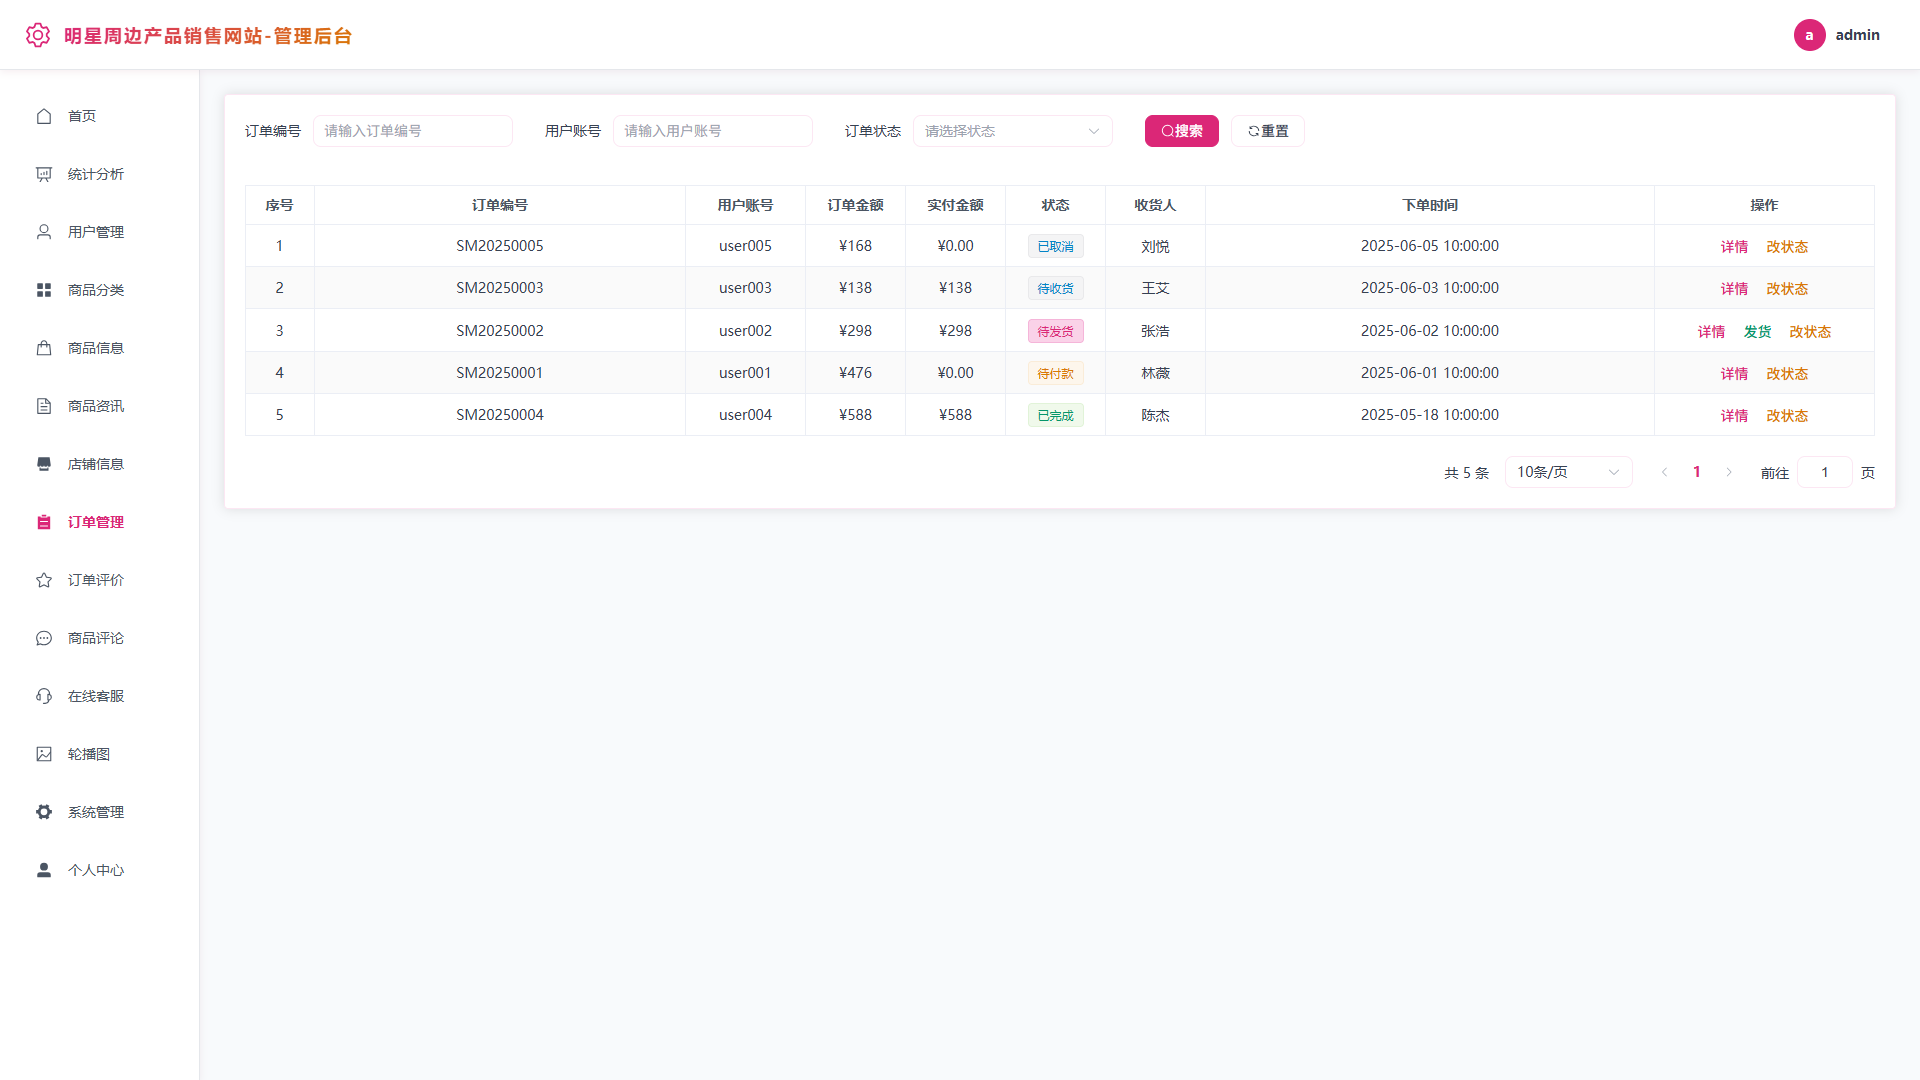Open the 订单评价 star icon

[44, 580]
